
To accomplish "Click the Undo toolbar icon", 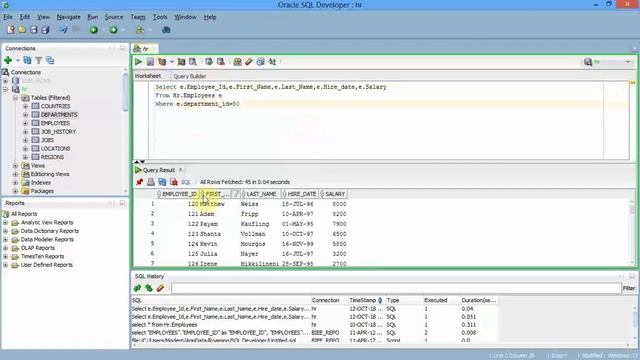I will coord(63,30).
